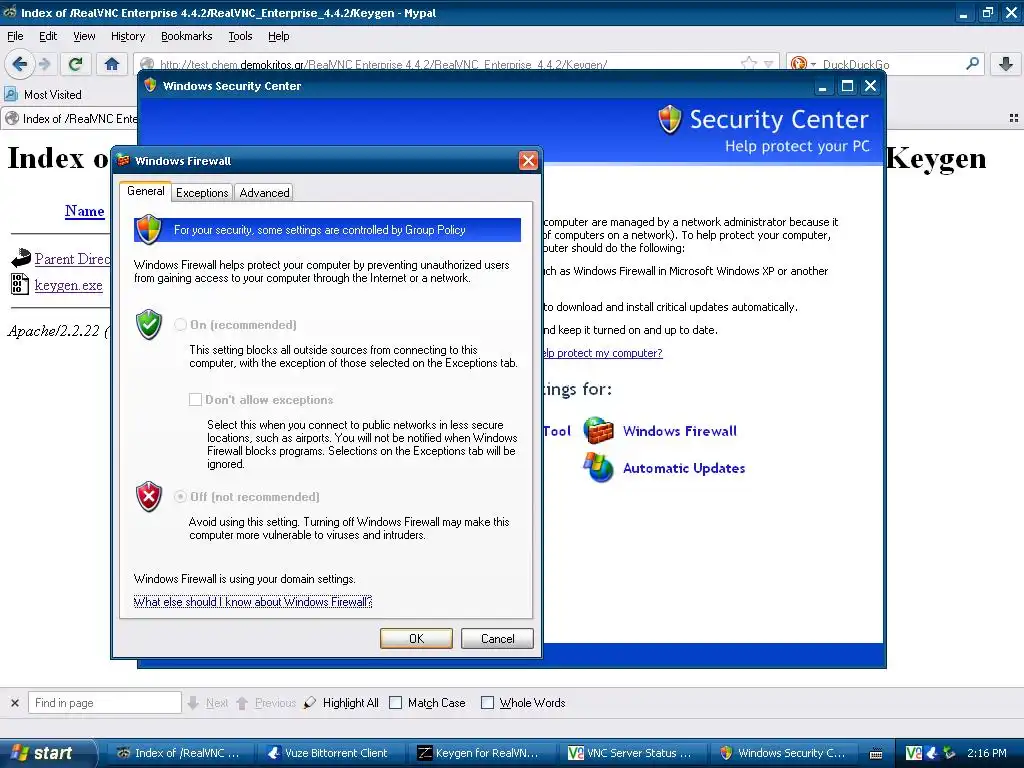The height and width of the screenshot is (768, 1024).
Task: Open the File menu
Action: click(15, 36)
